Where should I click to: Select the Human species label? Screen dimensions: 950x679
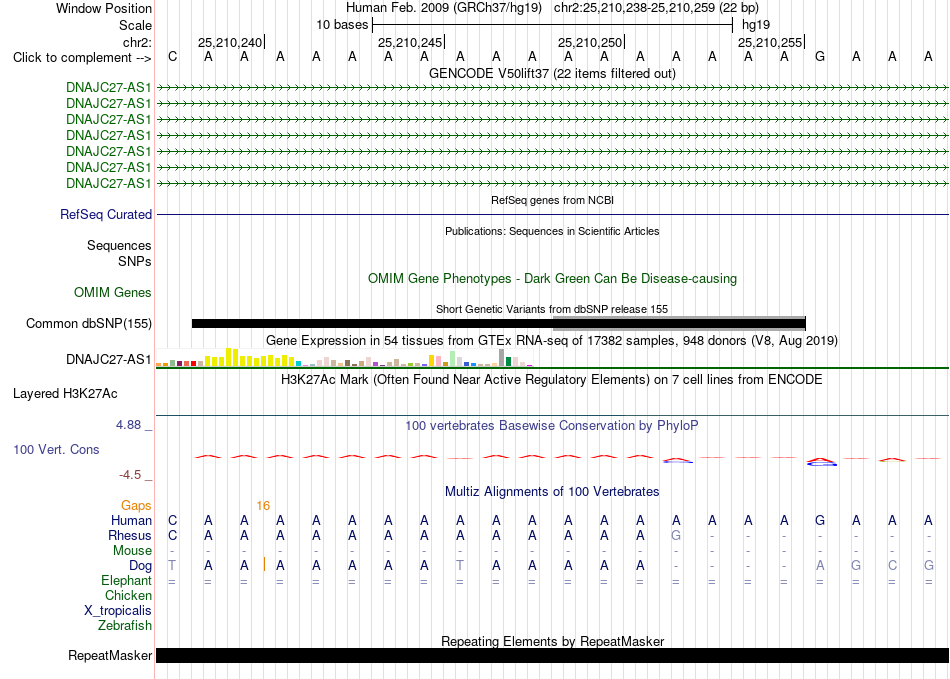pos(131,520)
